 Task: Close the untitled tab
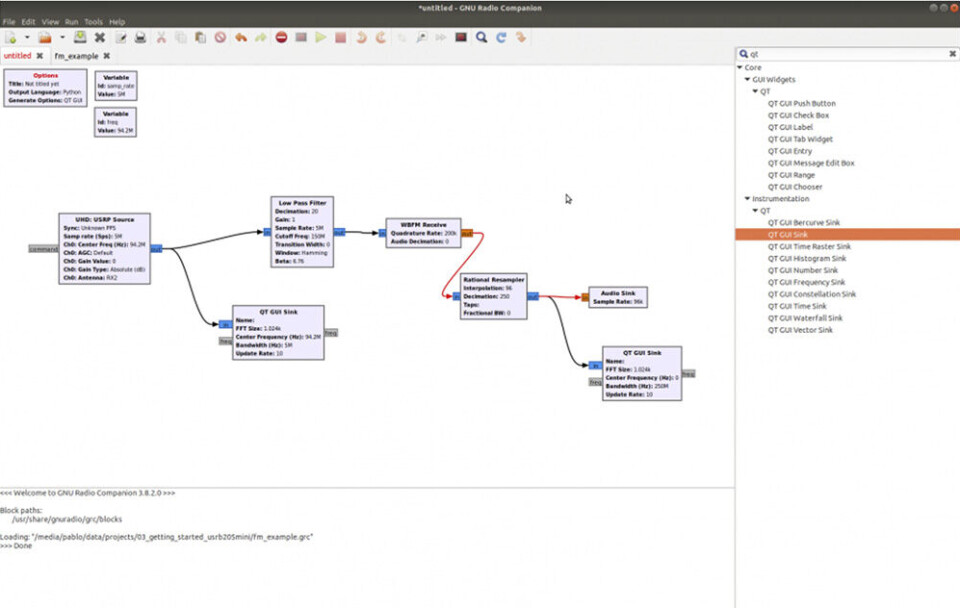[x=40, y=56]
